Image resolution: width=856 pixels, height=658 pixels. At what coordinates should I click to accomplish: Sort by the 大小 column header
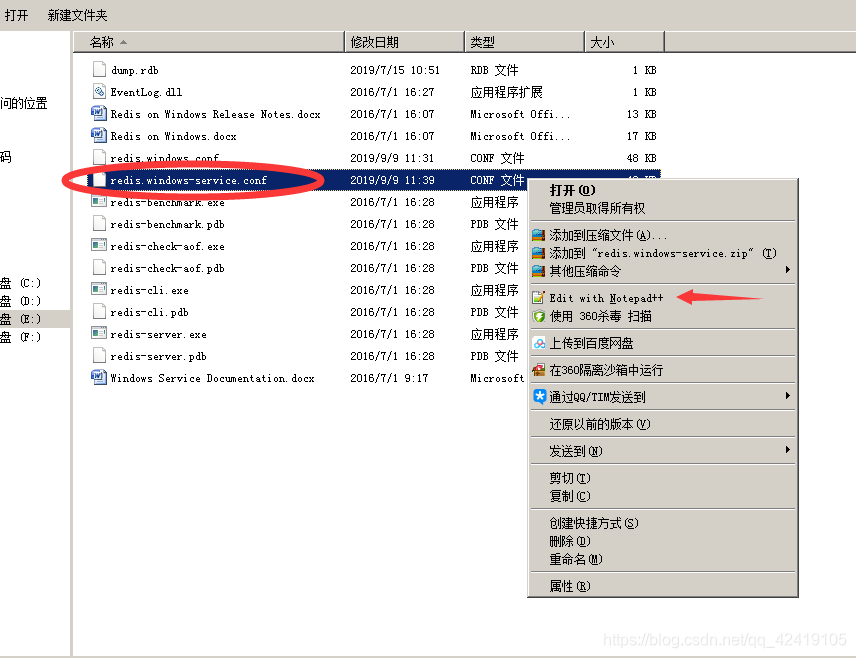coord(625,42)
